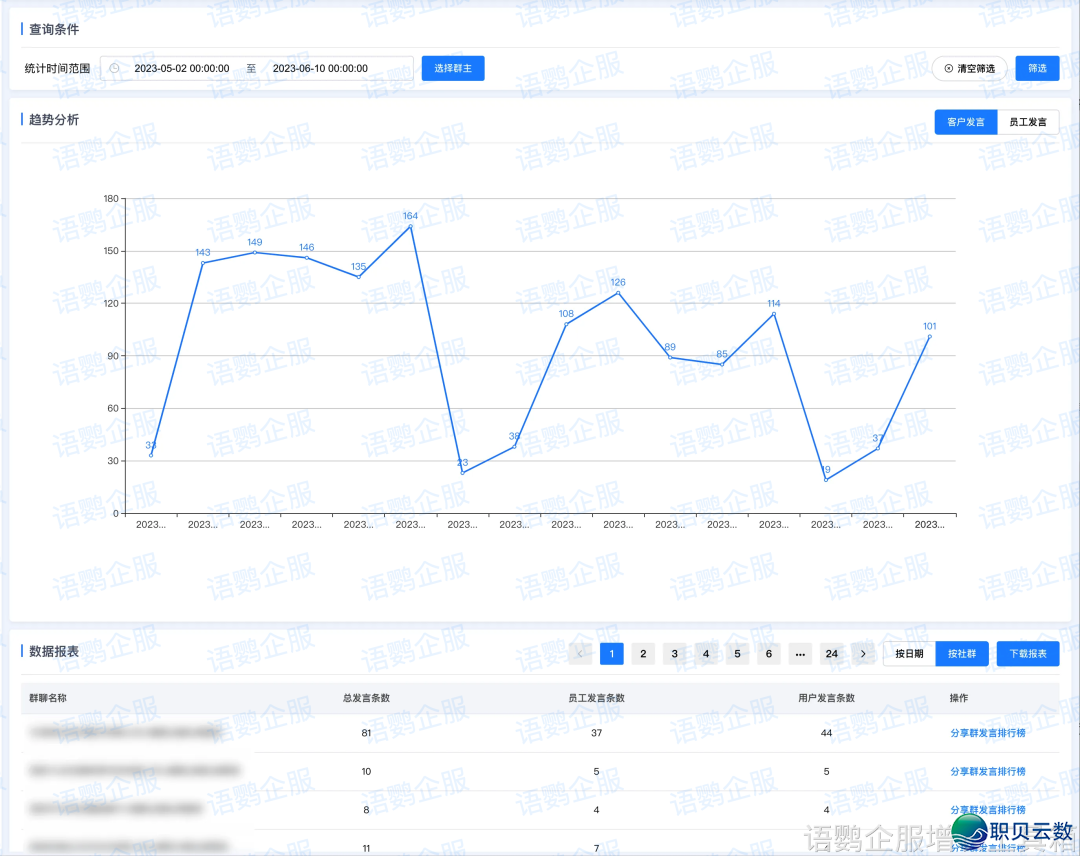Click the 164 peak data point
Screen dimensions: 1080x856
click(x=410, y=227)
